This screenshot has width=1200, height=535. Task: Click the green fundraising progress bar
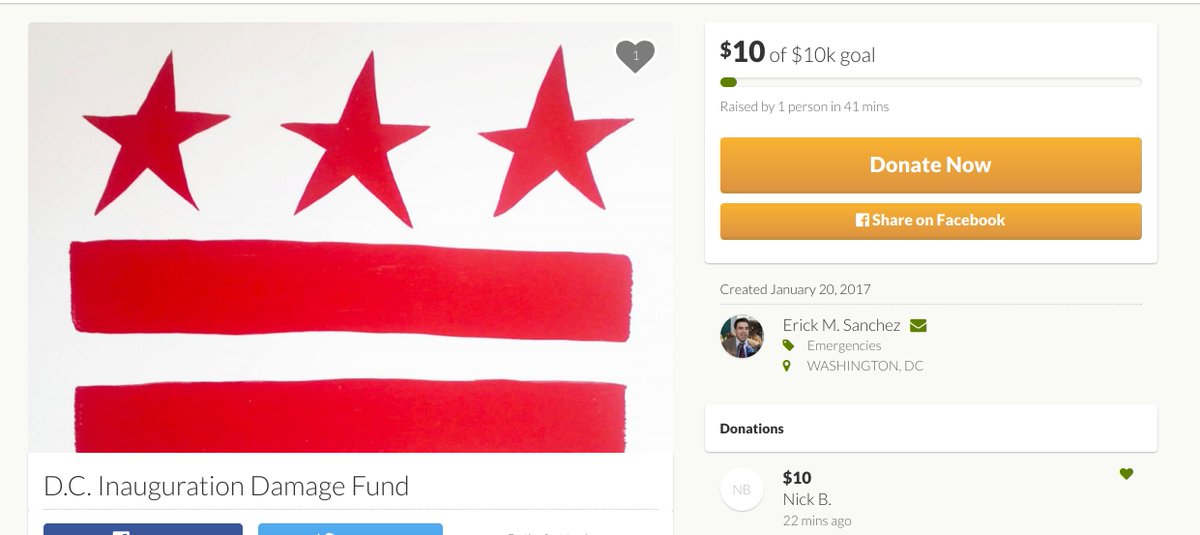point(931,82)
